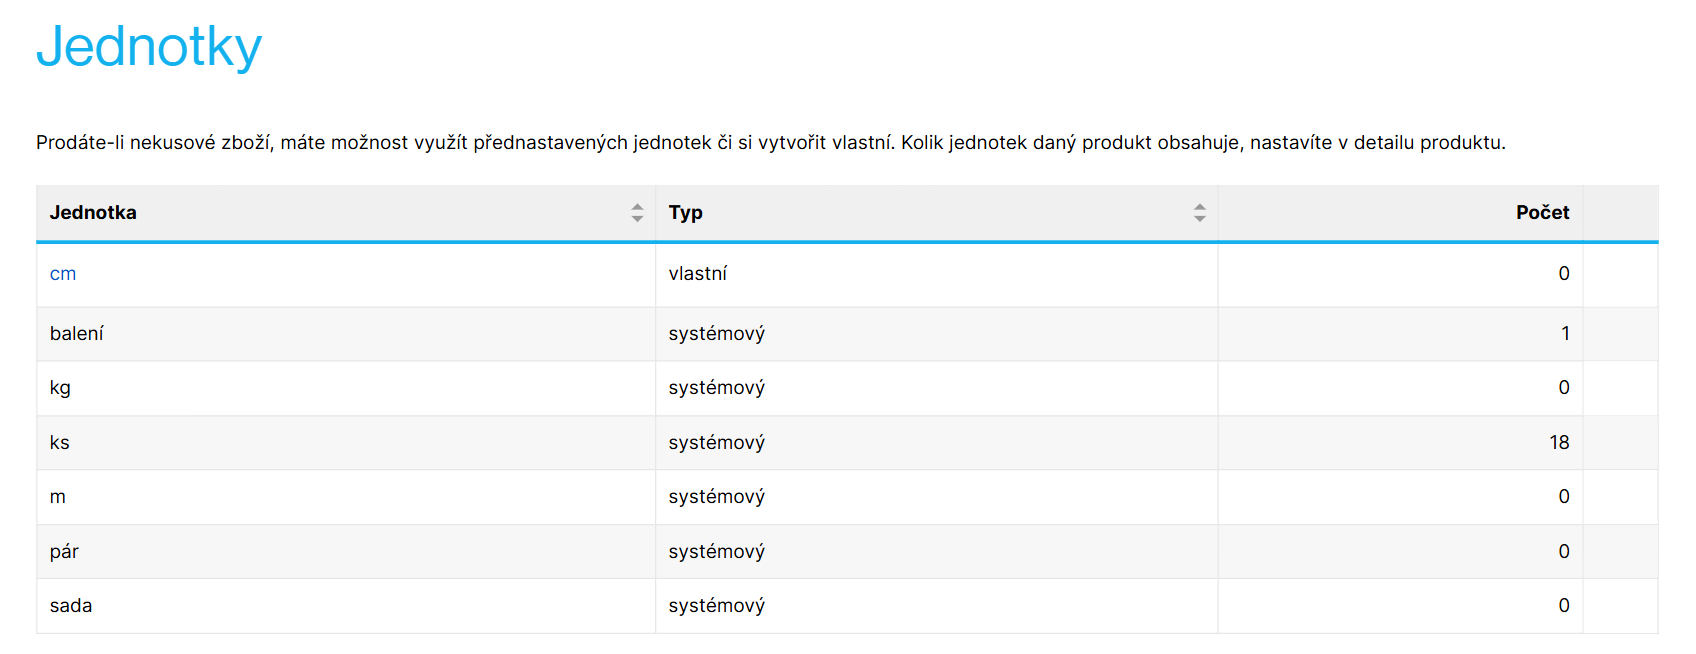The image size is (1696, 654).
Task: Select the kg unit row
Action: point(847,388)
